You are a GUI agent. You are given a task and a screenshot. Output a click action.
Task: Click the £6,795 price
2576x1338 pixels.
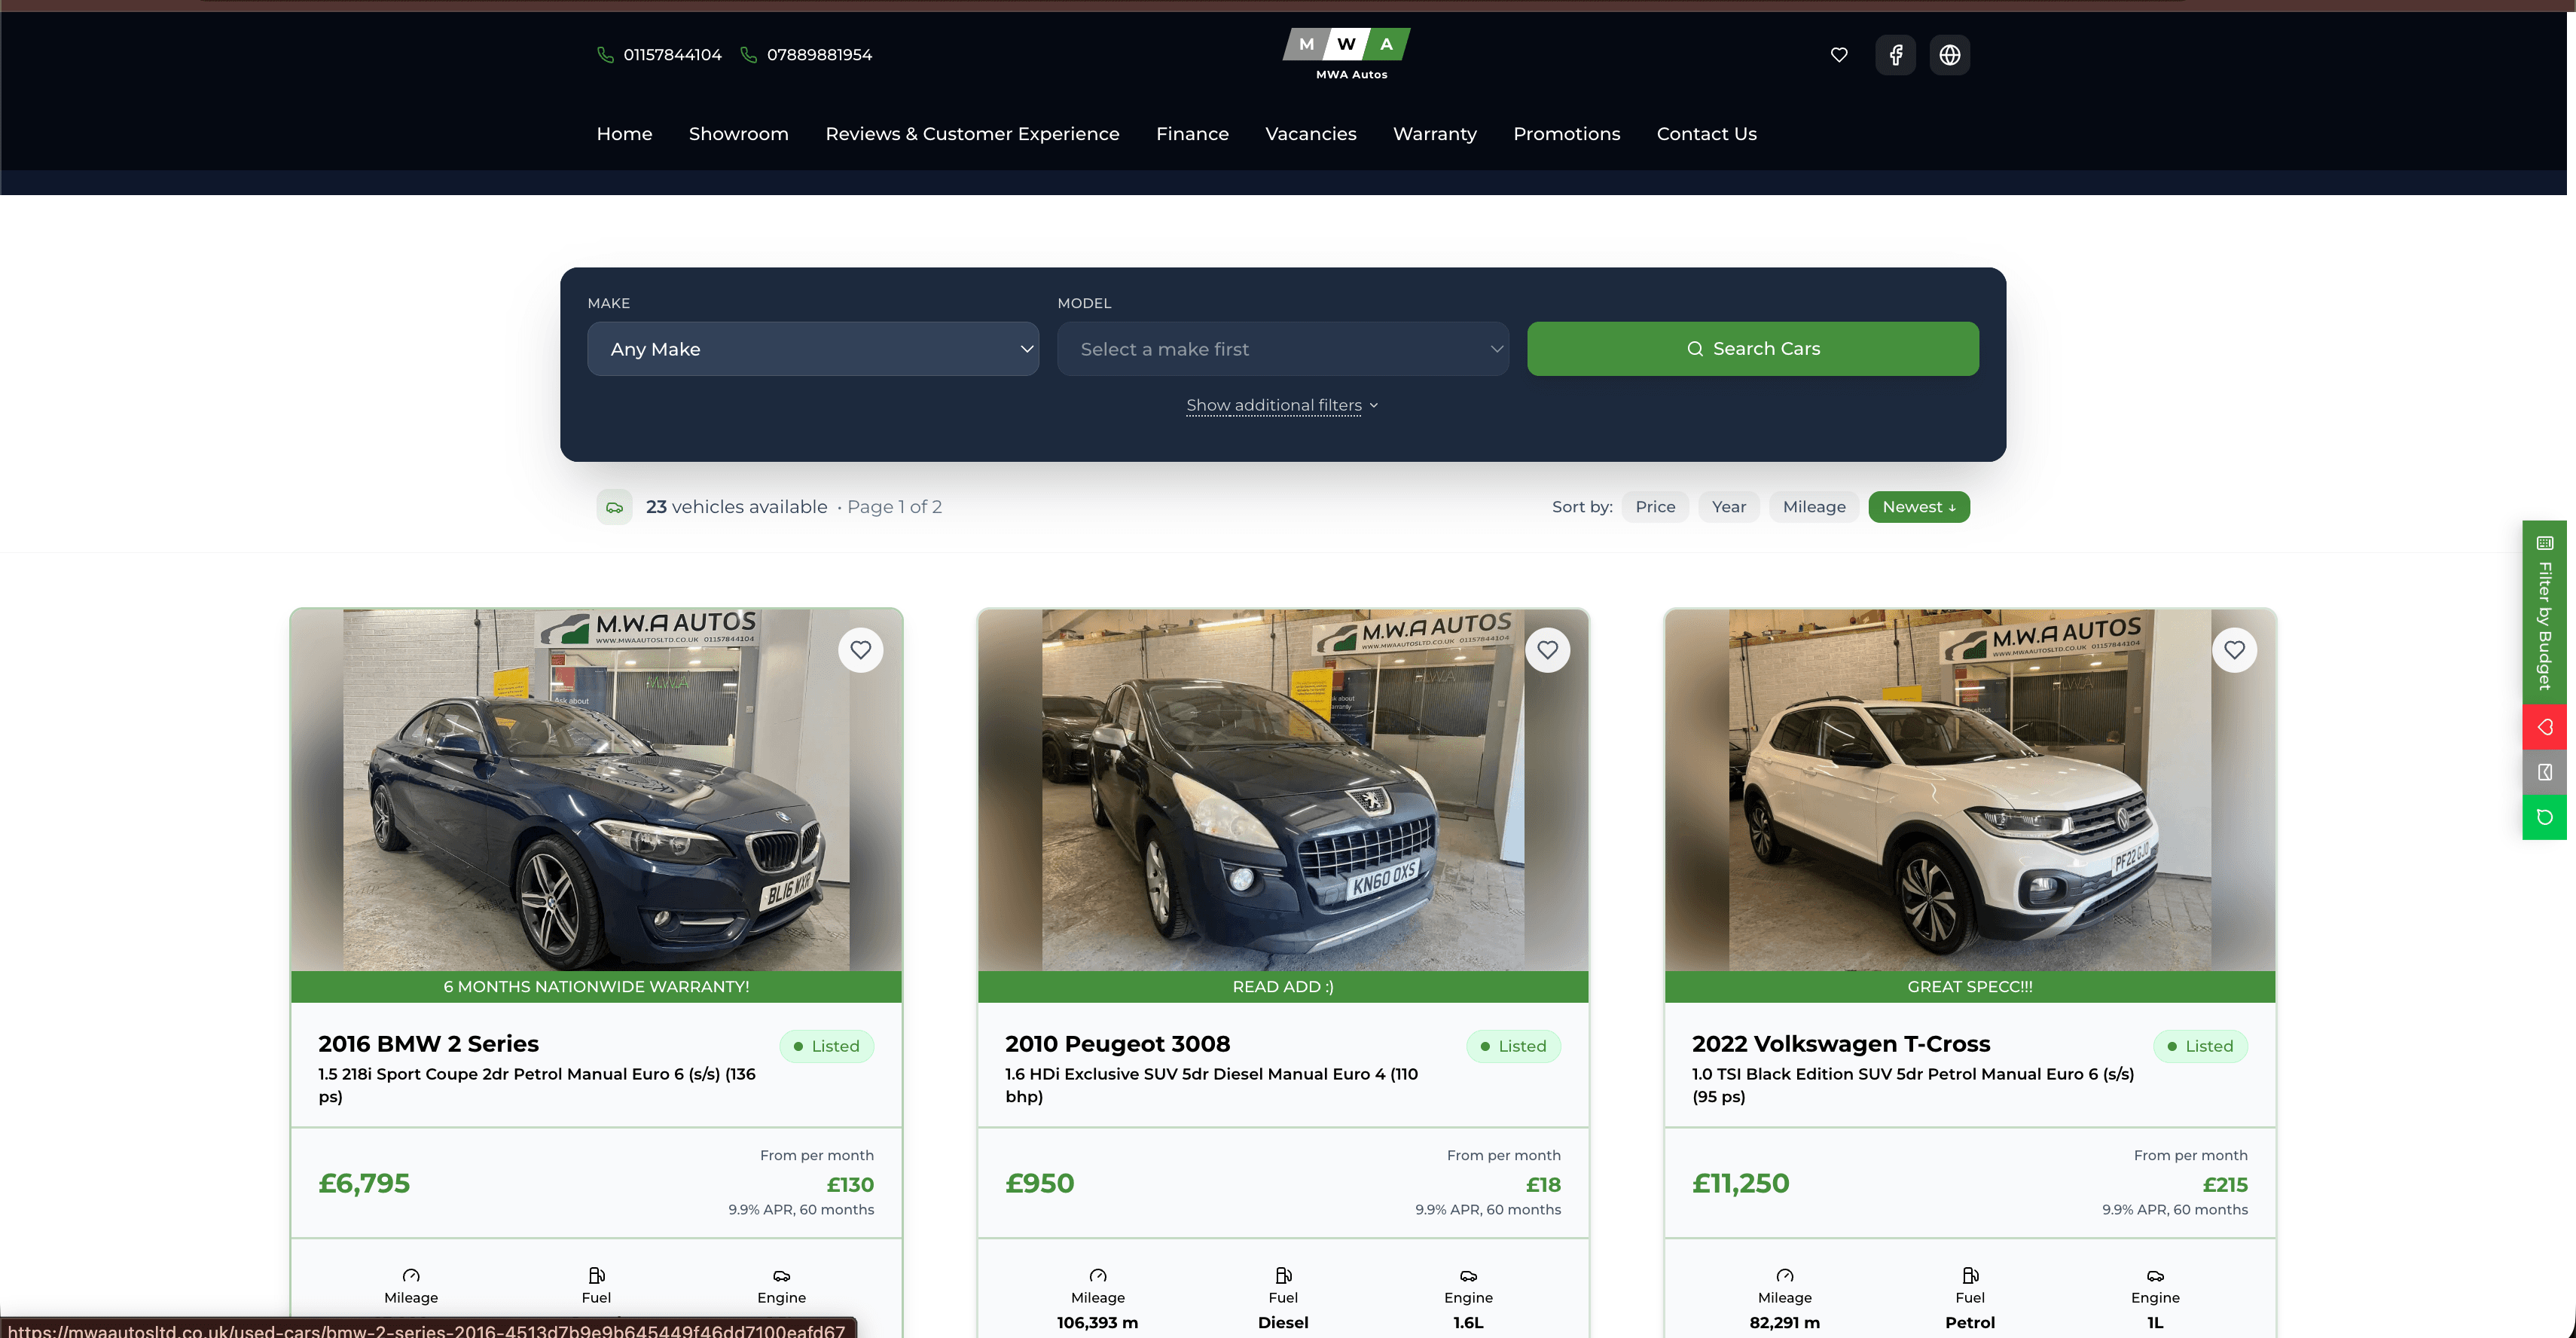pos(364,1184)
